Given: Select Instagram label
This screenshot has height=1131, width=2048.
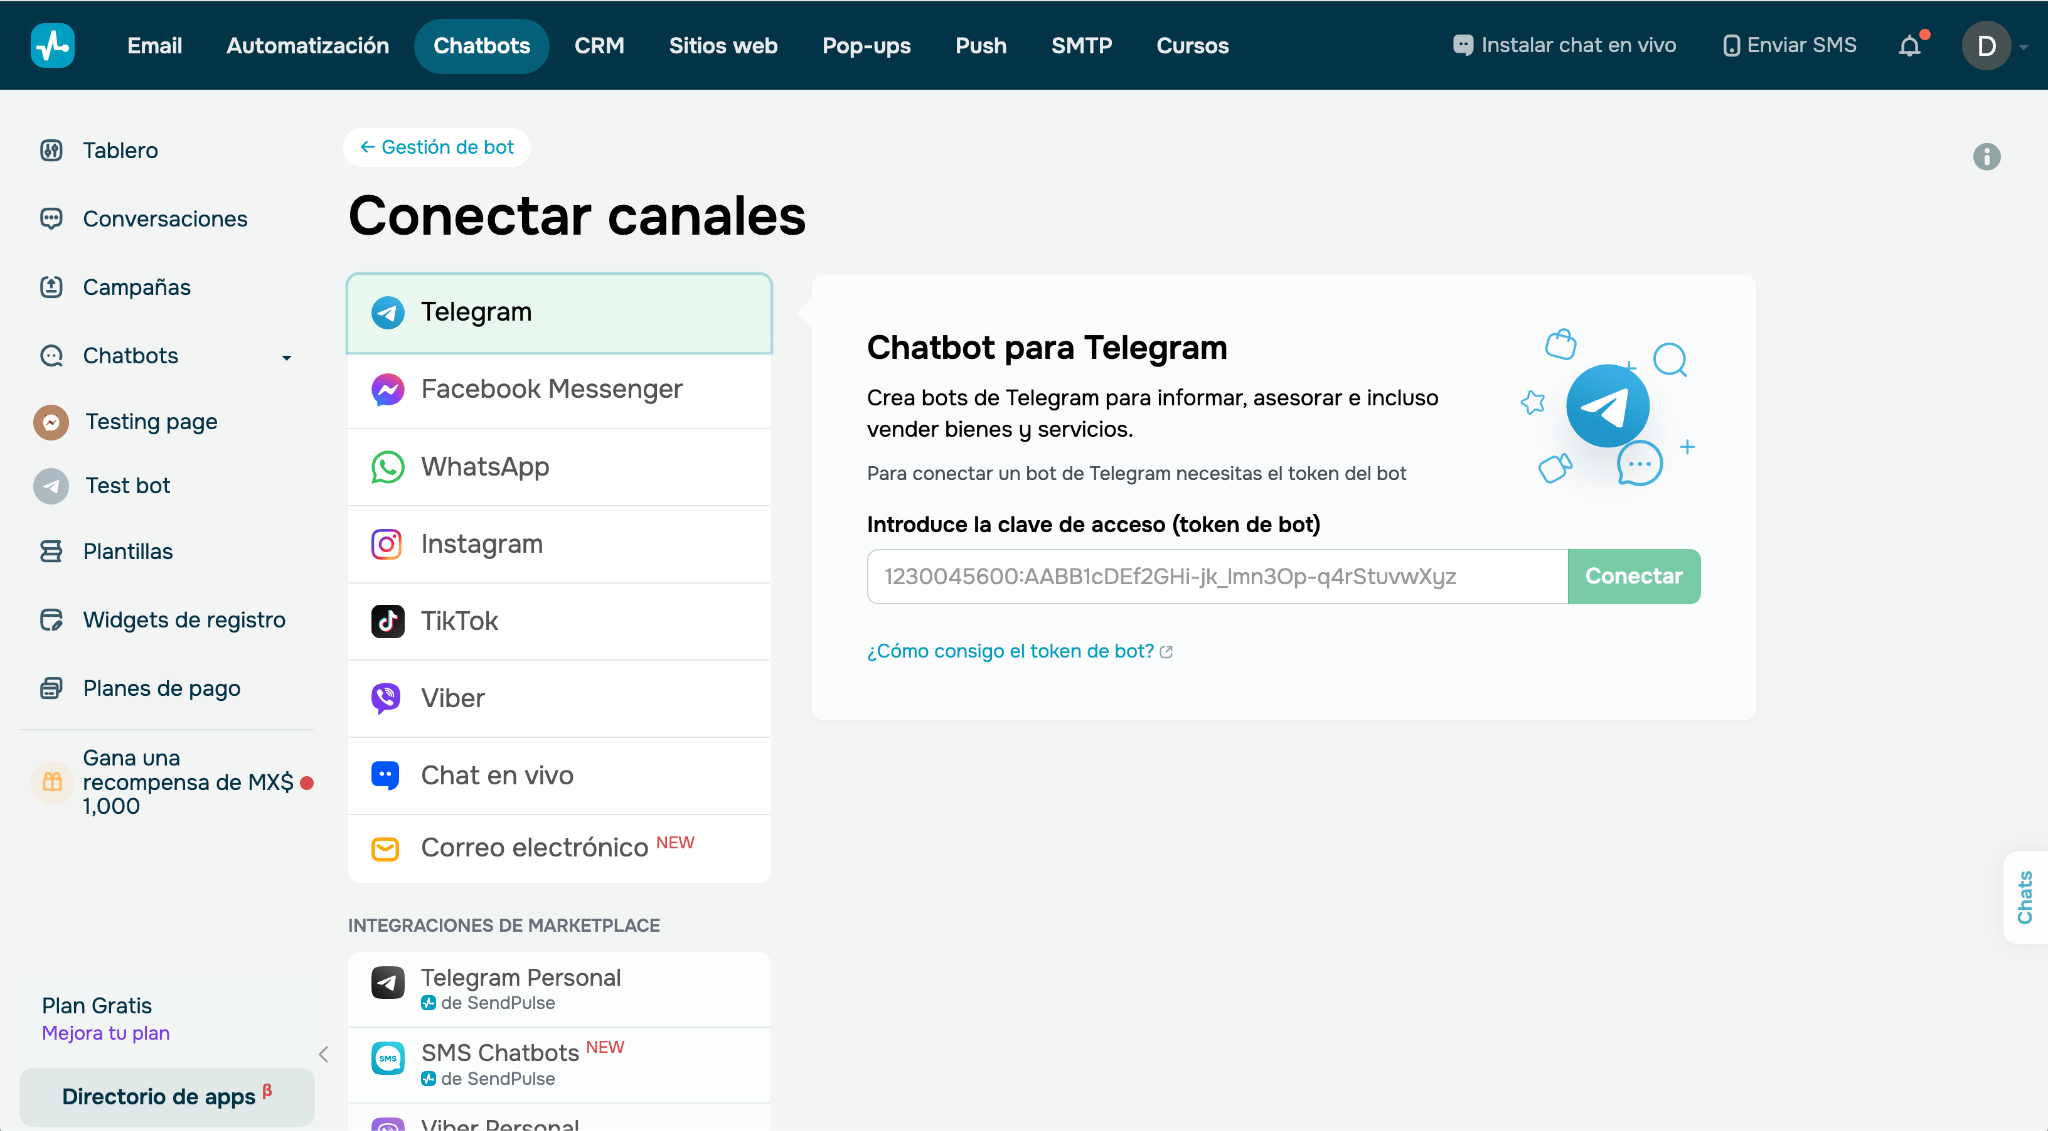Looking at the screenshot, I should coord(482,544).
